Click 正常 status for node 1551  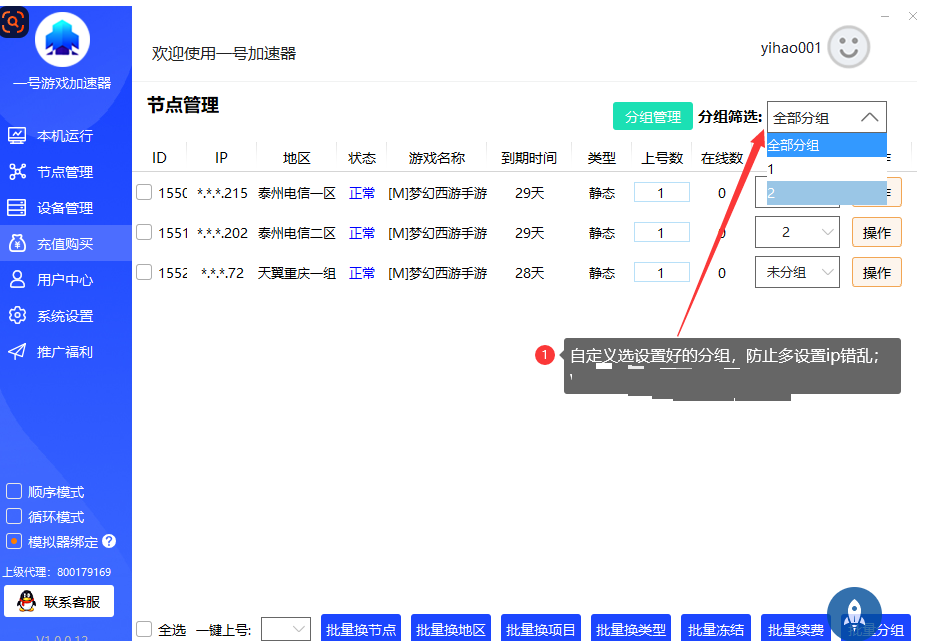[x=362, y=233]
